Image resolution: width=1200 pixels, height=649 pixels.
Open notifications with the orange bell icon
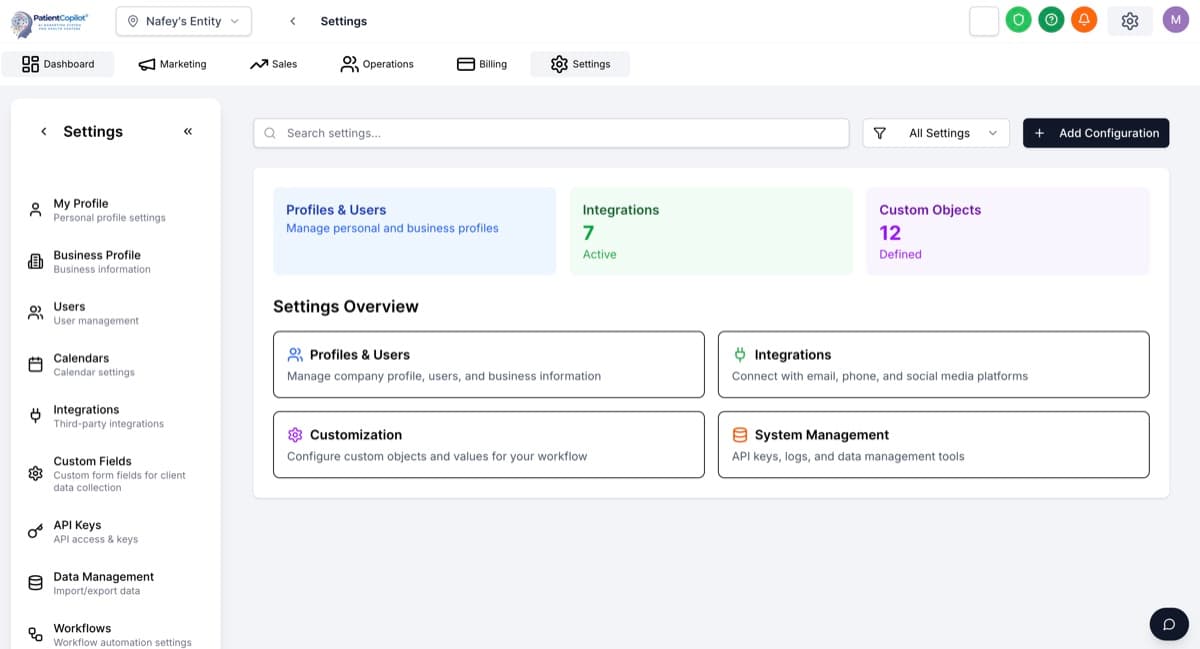pyautogui.click(x=1084, y=20)
